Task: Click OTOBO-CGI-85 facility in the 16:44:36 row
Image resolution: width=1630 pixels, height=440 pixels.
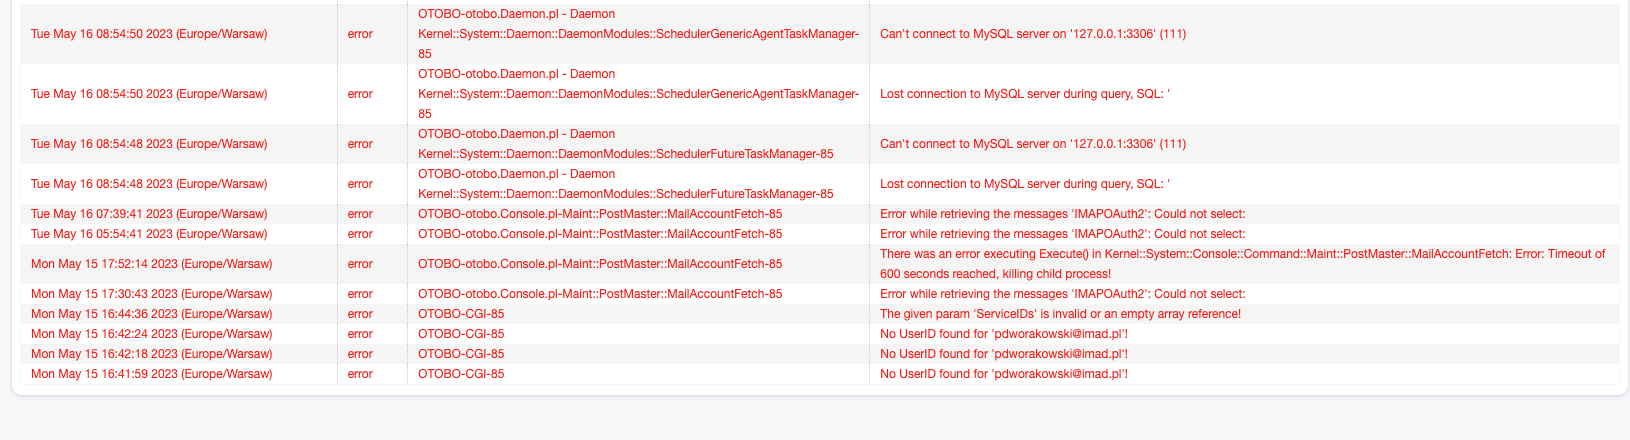Action: pyautogui.click(x=461, y=314)
